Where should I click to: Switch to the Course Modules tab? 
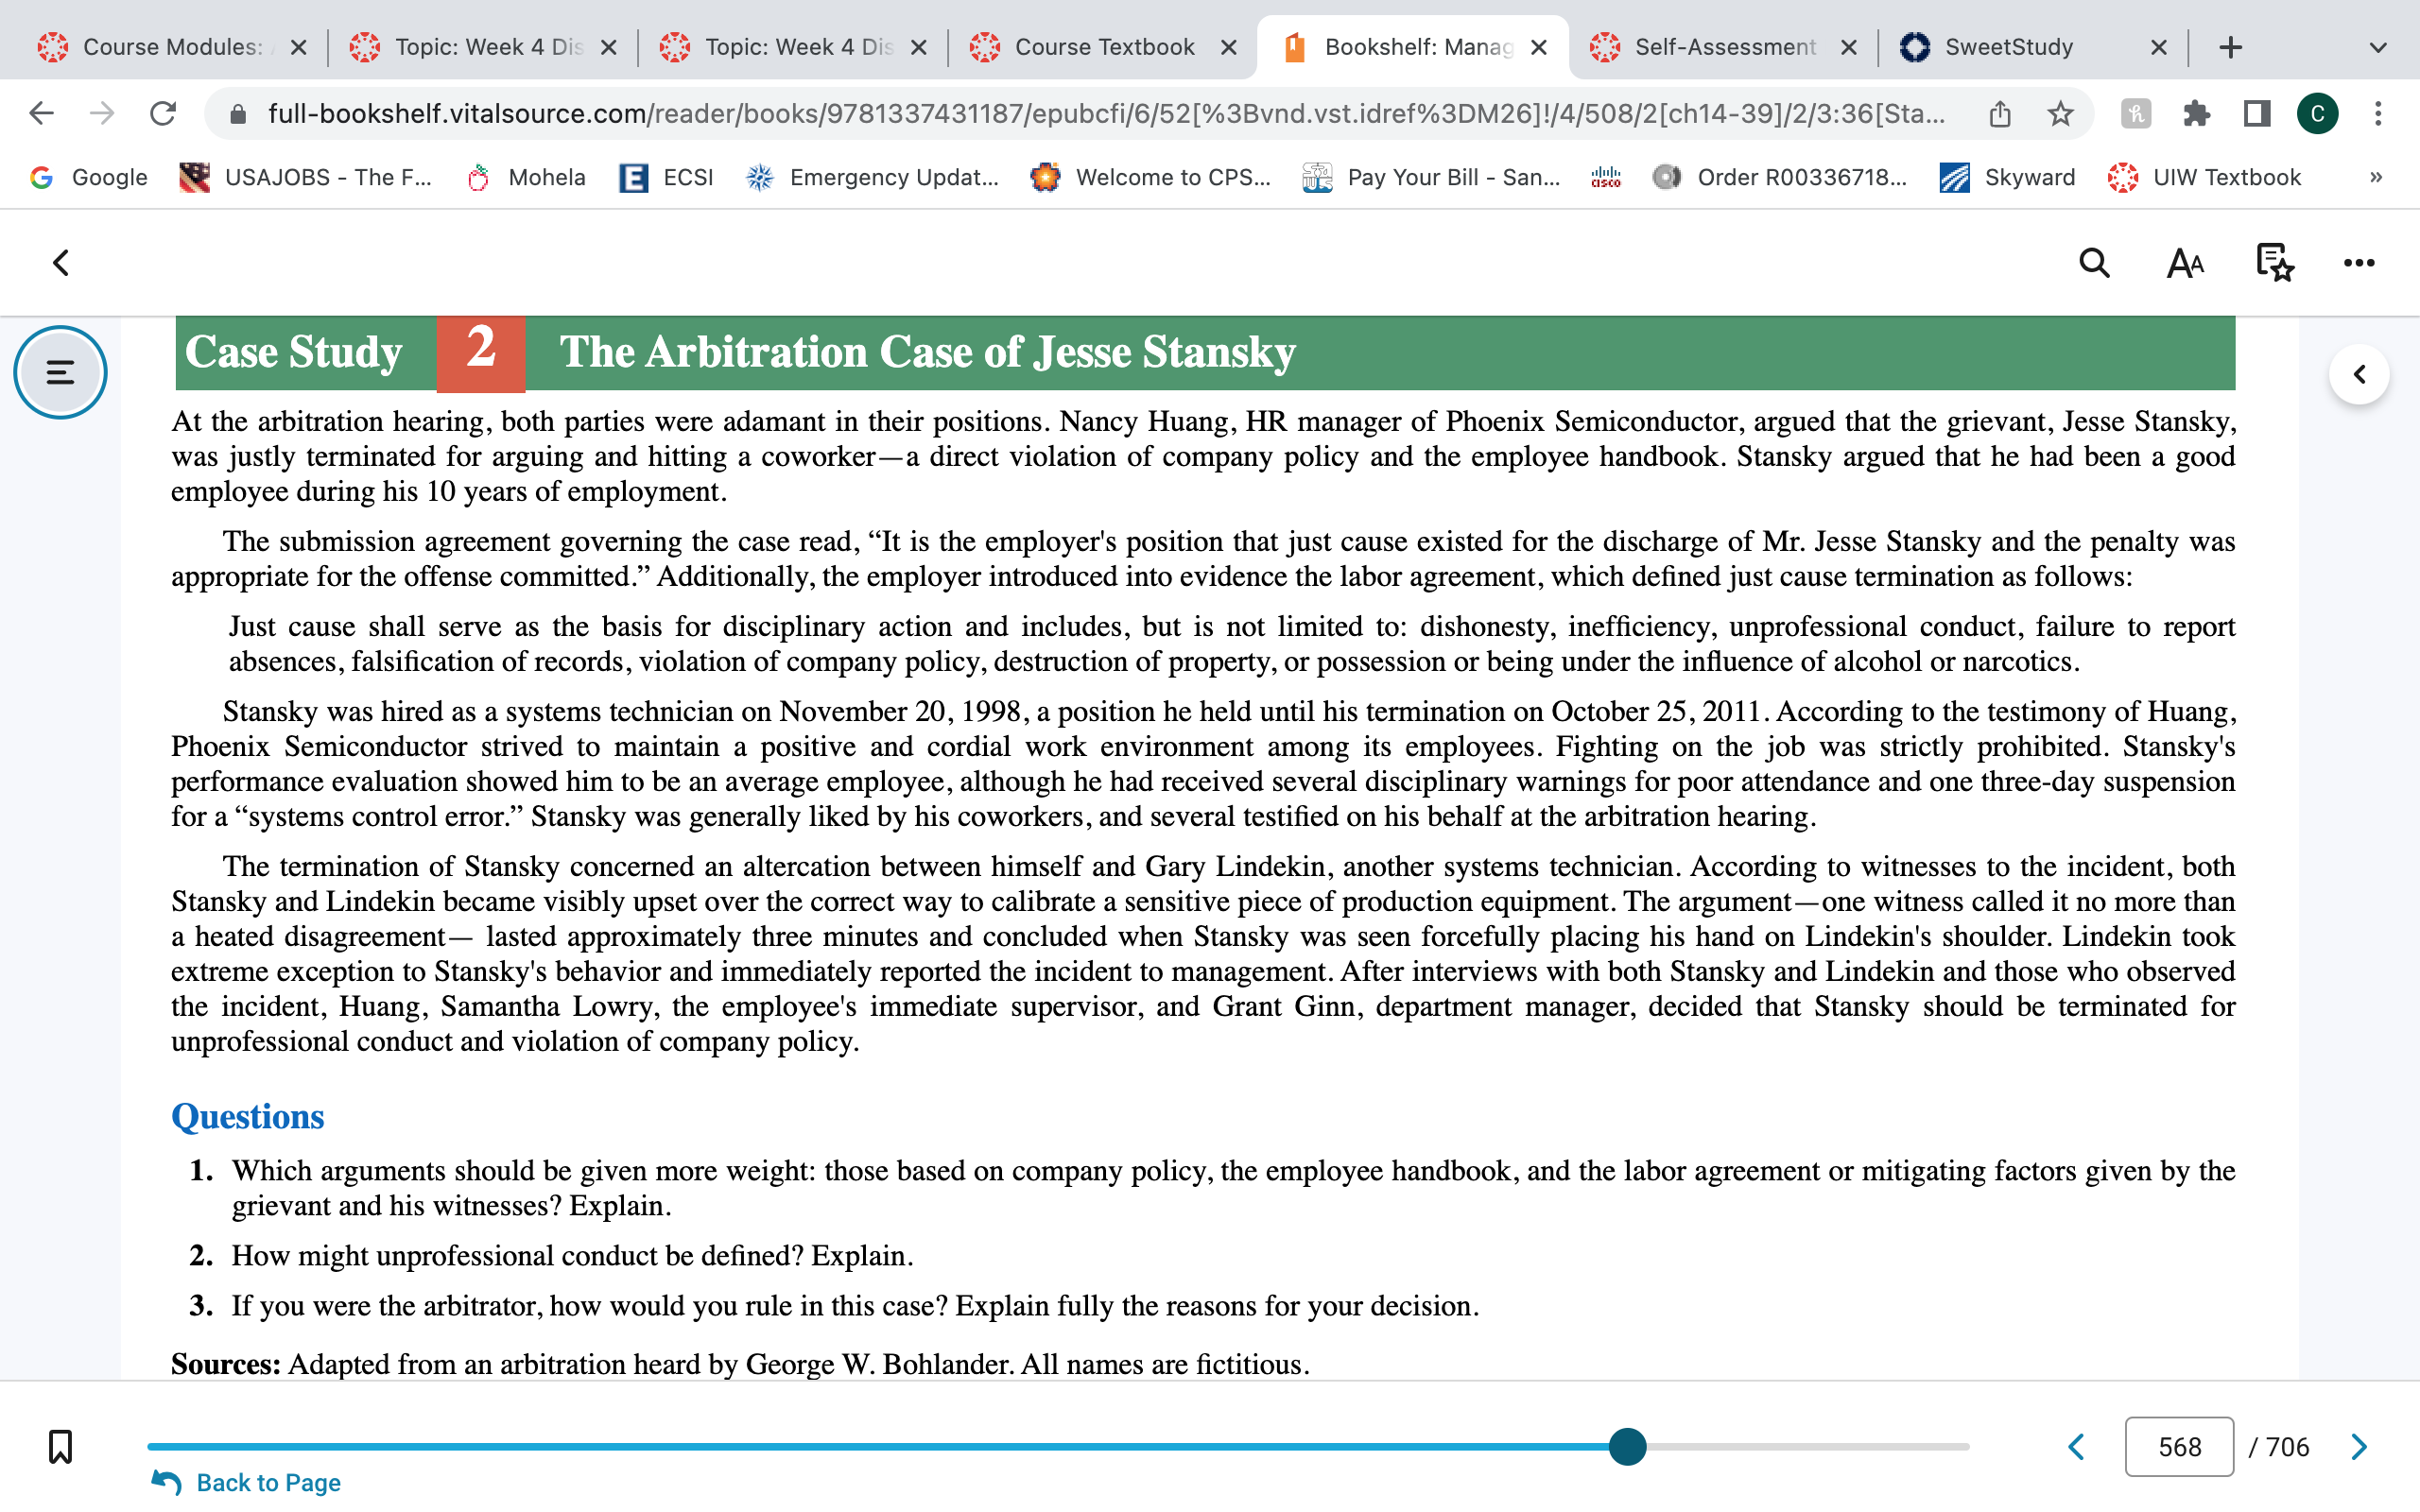(x=170, y=47)
